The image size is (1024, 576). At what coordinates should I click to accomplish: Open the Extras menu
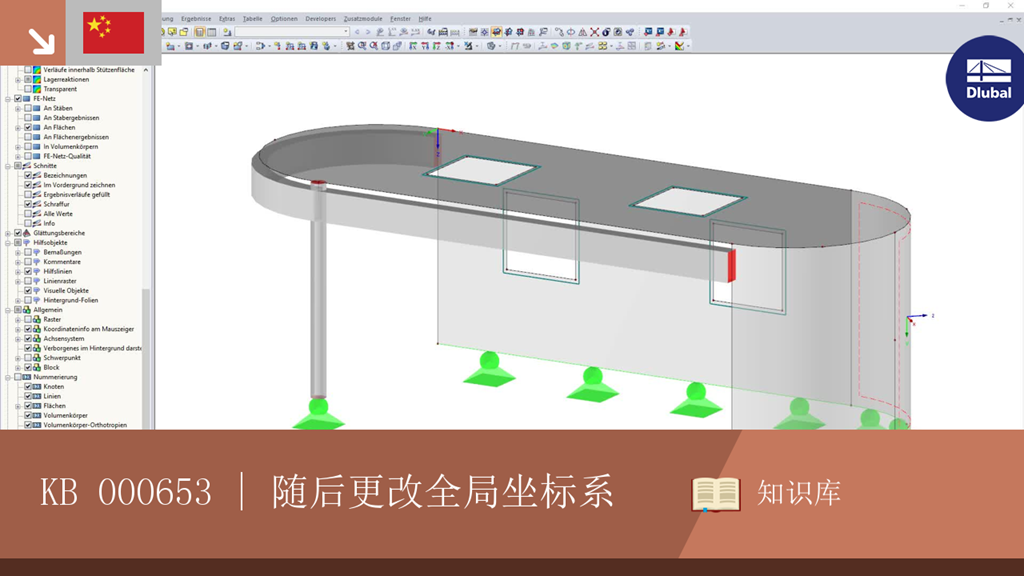(227, 19)
